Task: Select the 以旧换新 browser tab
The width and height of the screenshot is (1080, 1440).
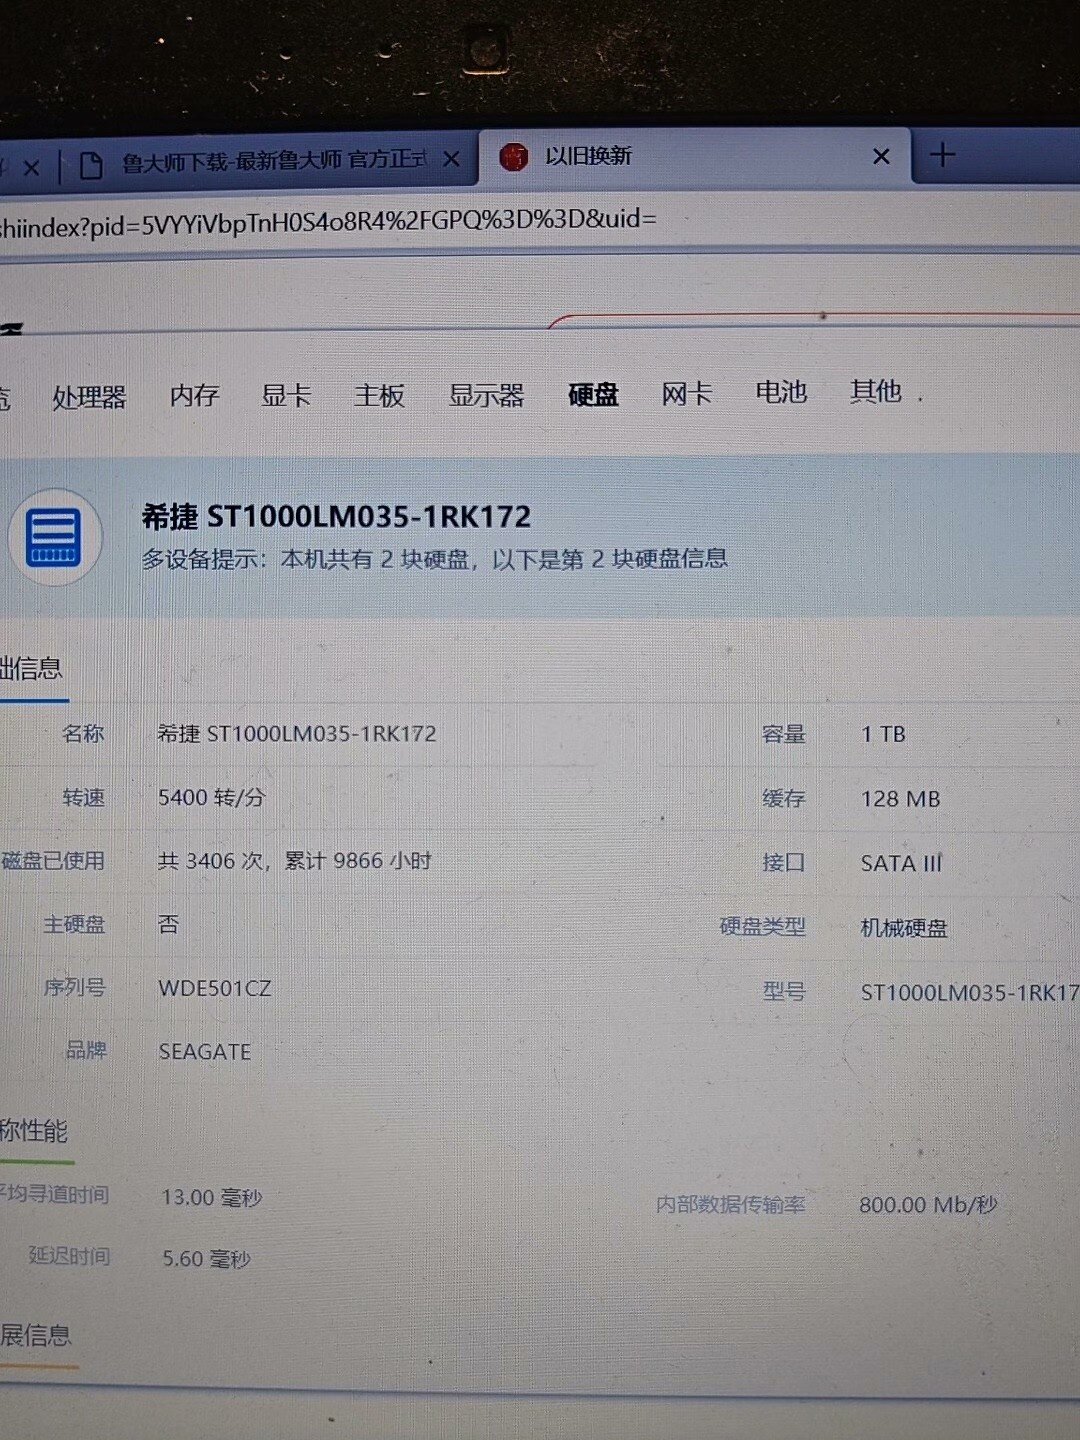Action: tap(695, 156)
